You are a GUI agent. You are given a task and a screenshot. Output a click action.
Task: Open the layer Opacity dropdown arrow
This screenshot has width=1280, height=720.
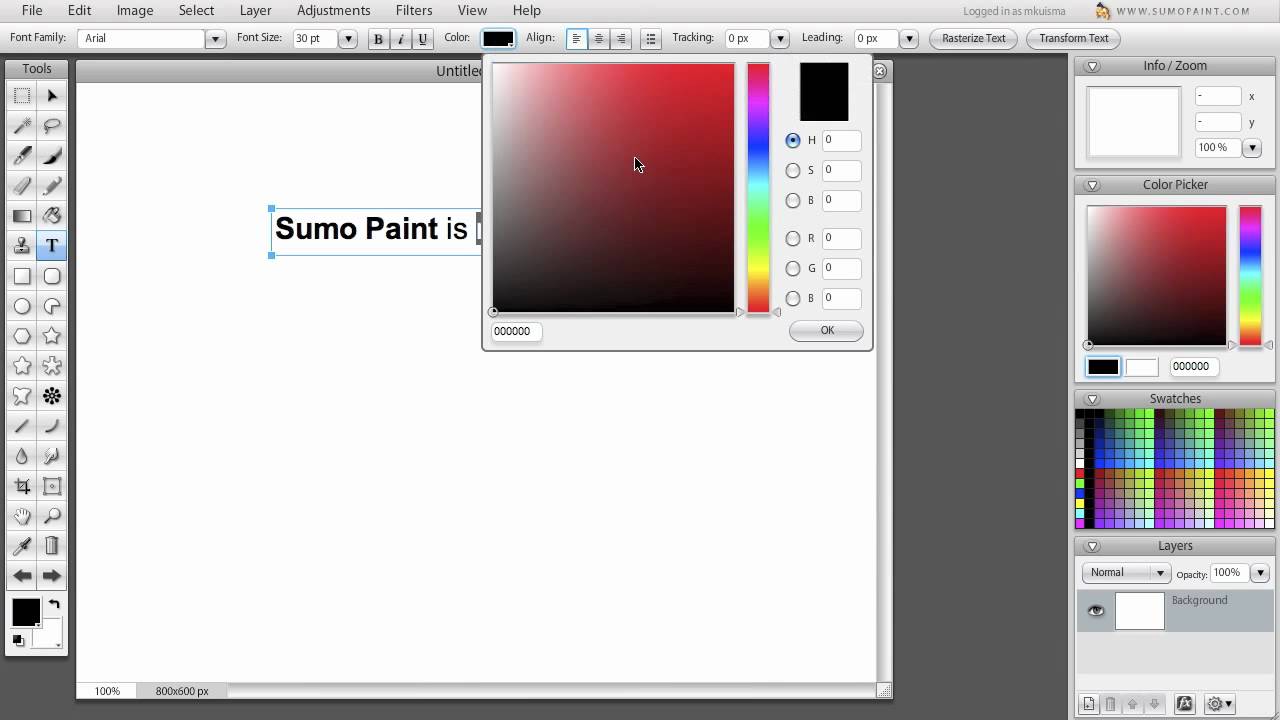[1260, 573]
